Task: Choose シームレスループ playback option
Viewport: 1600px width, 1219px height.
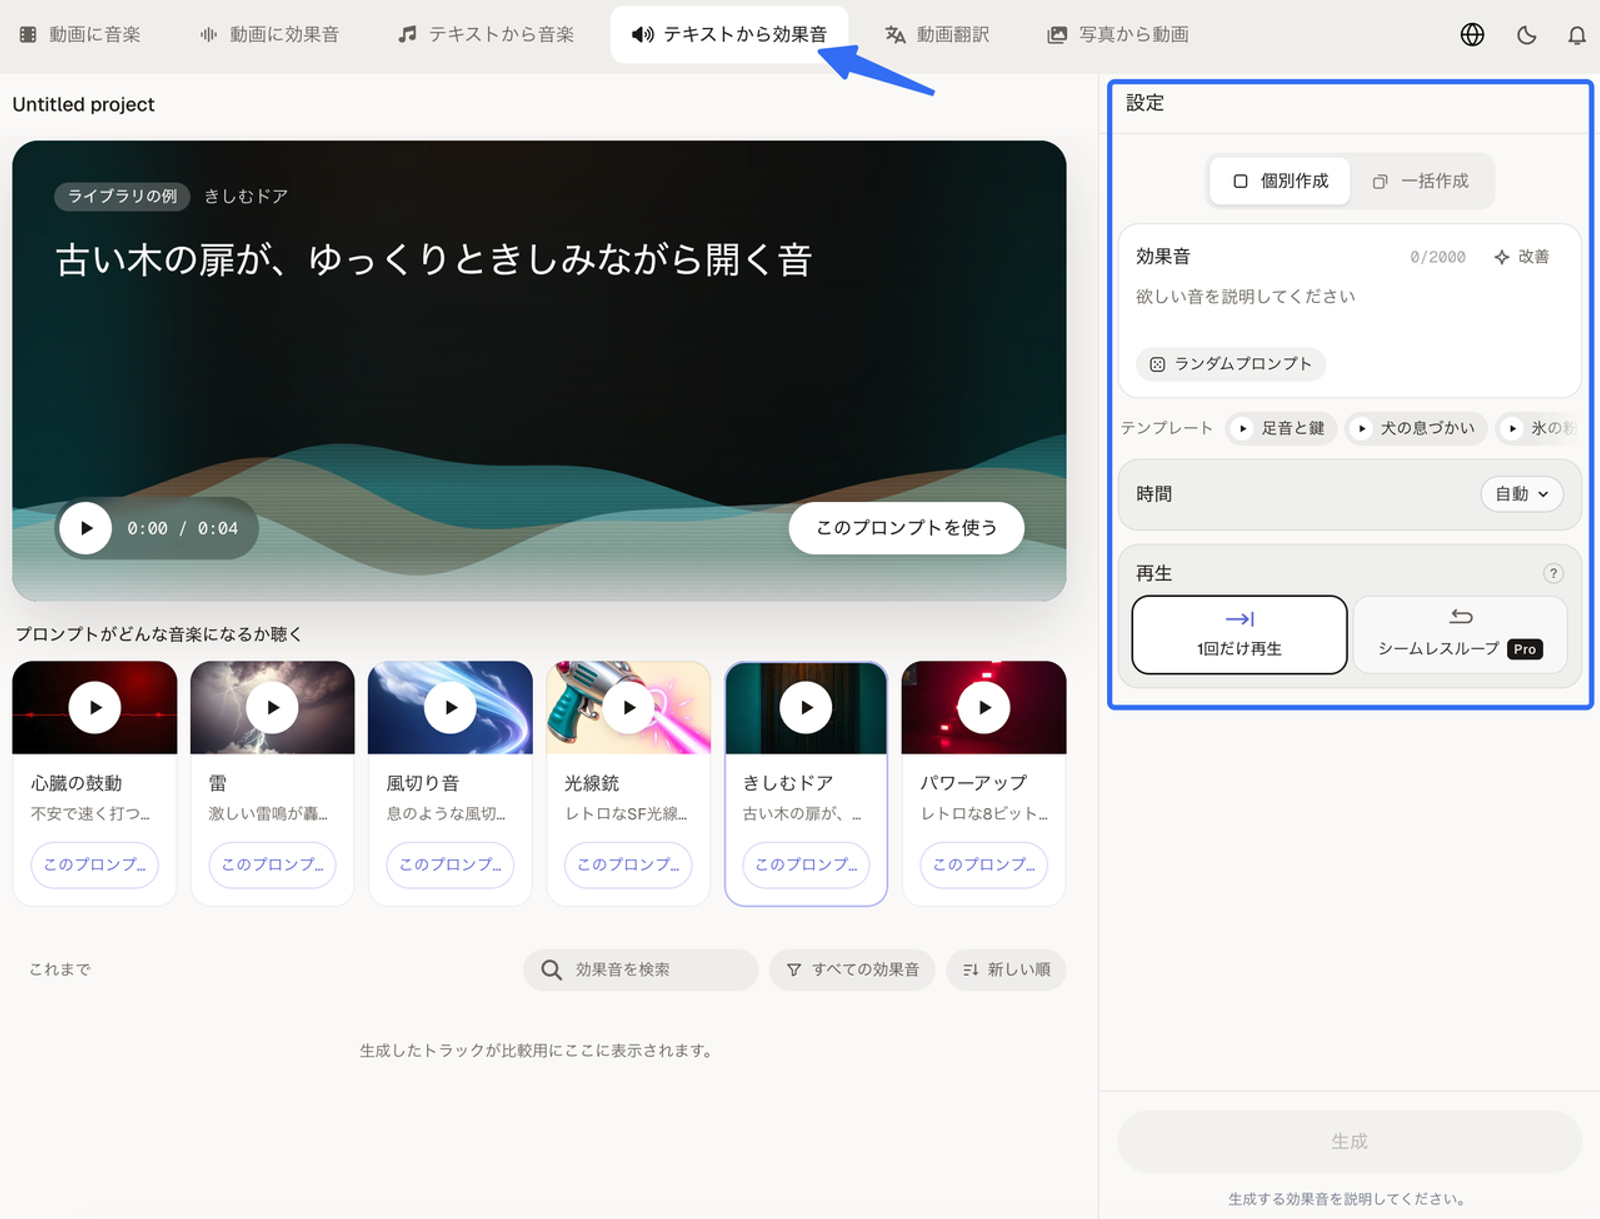Action: coord(1460,635)
